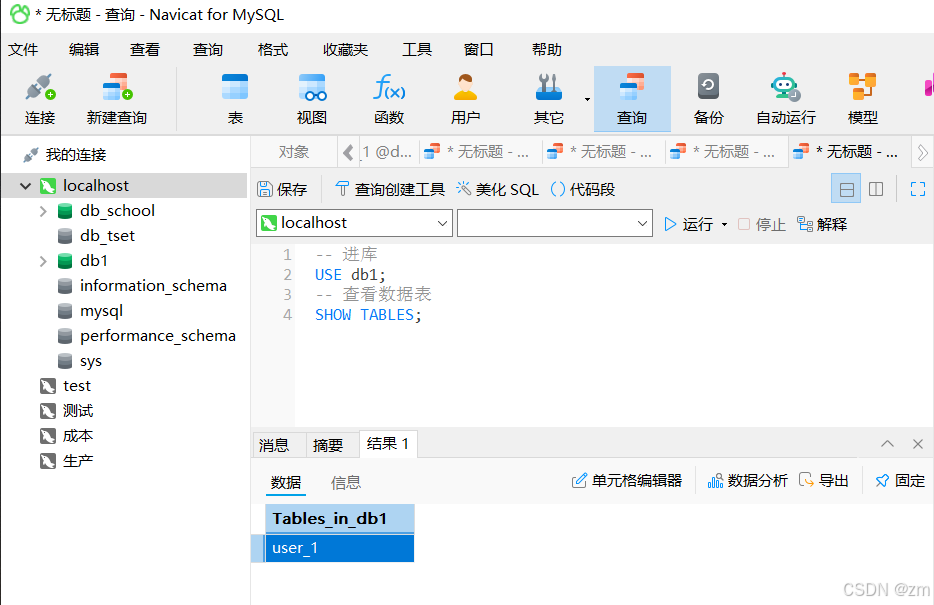Switch to the 消息 (Messages) tab
The image size is (934, 605).
pos(278,444)
